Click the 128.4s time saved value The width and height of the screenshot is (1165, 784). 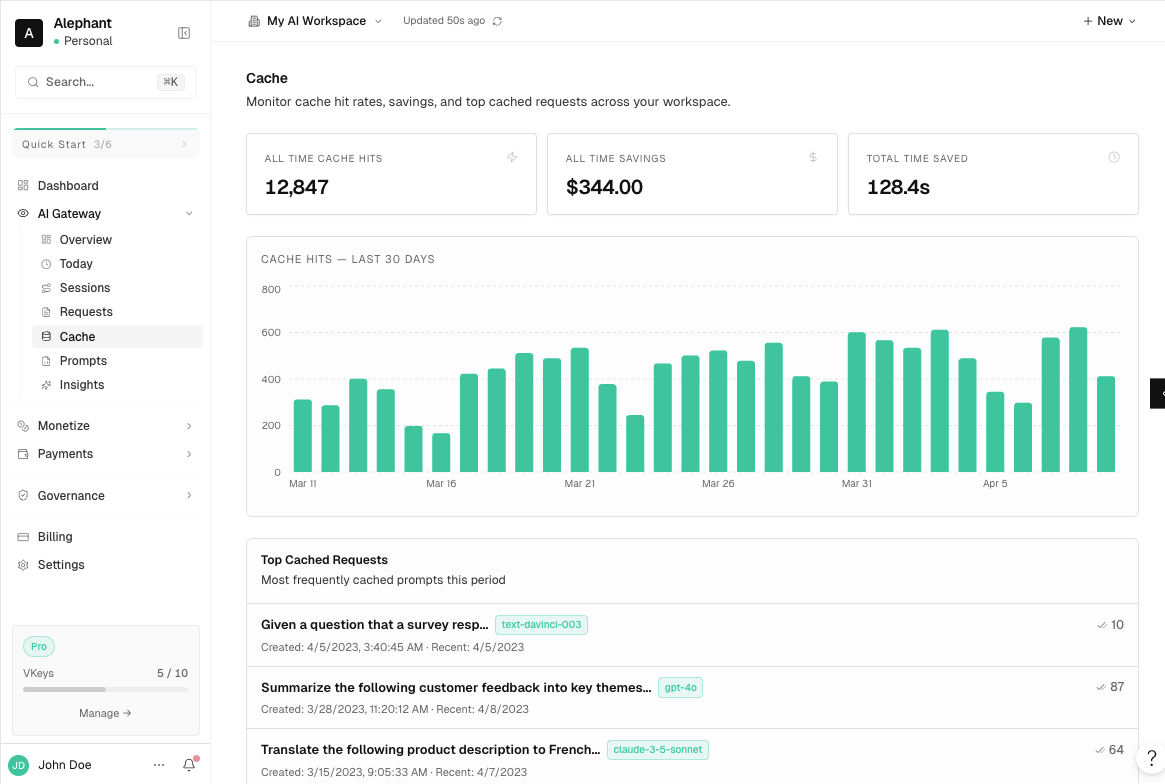click(898, 187)
